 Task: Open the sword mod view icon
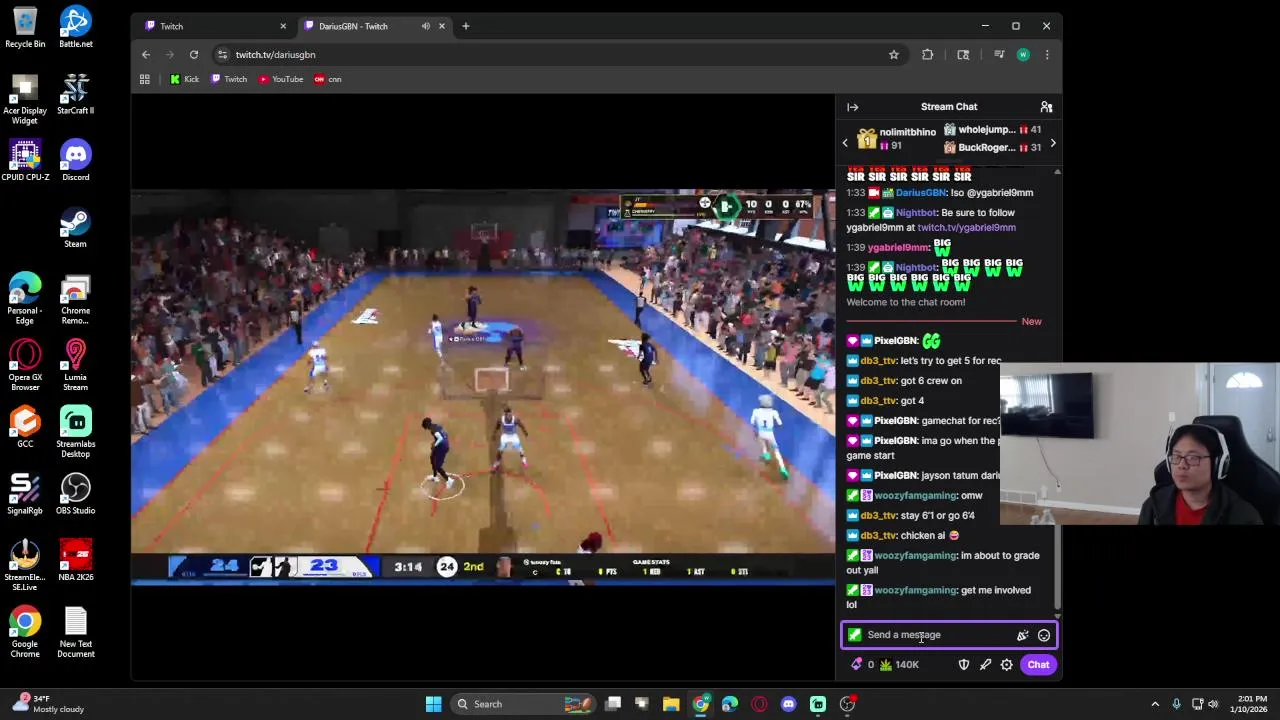(x=985, y=665)
